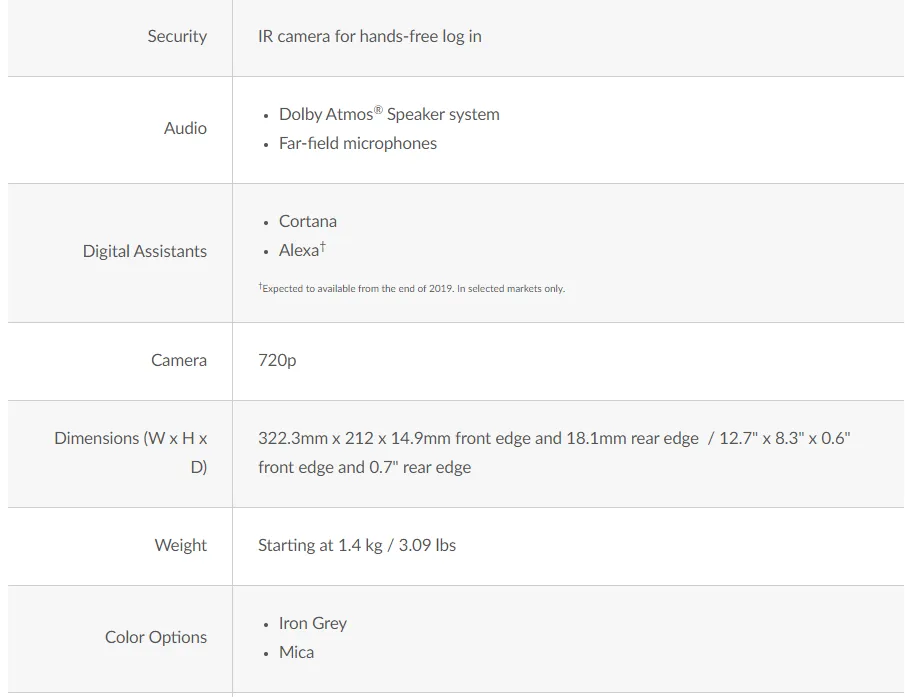Image resolution: width=919 pixels, height=697 pixels.
Task: Click the Camera row label
Action: (x=179, y=360)
